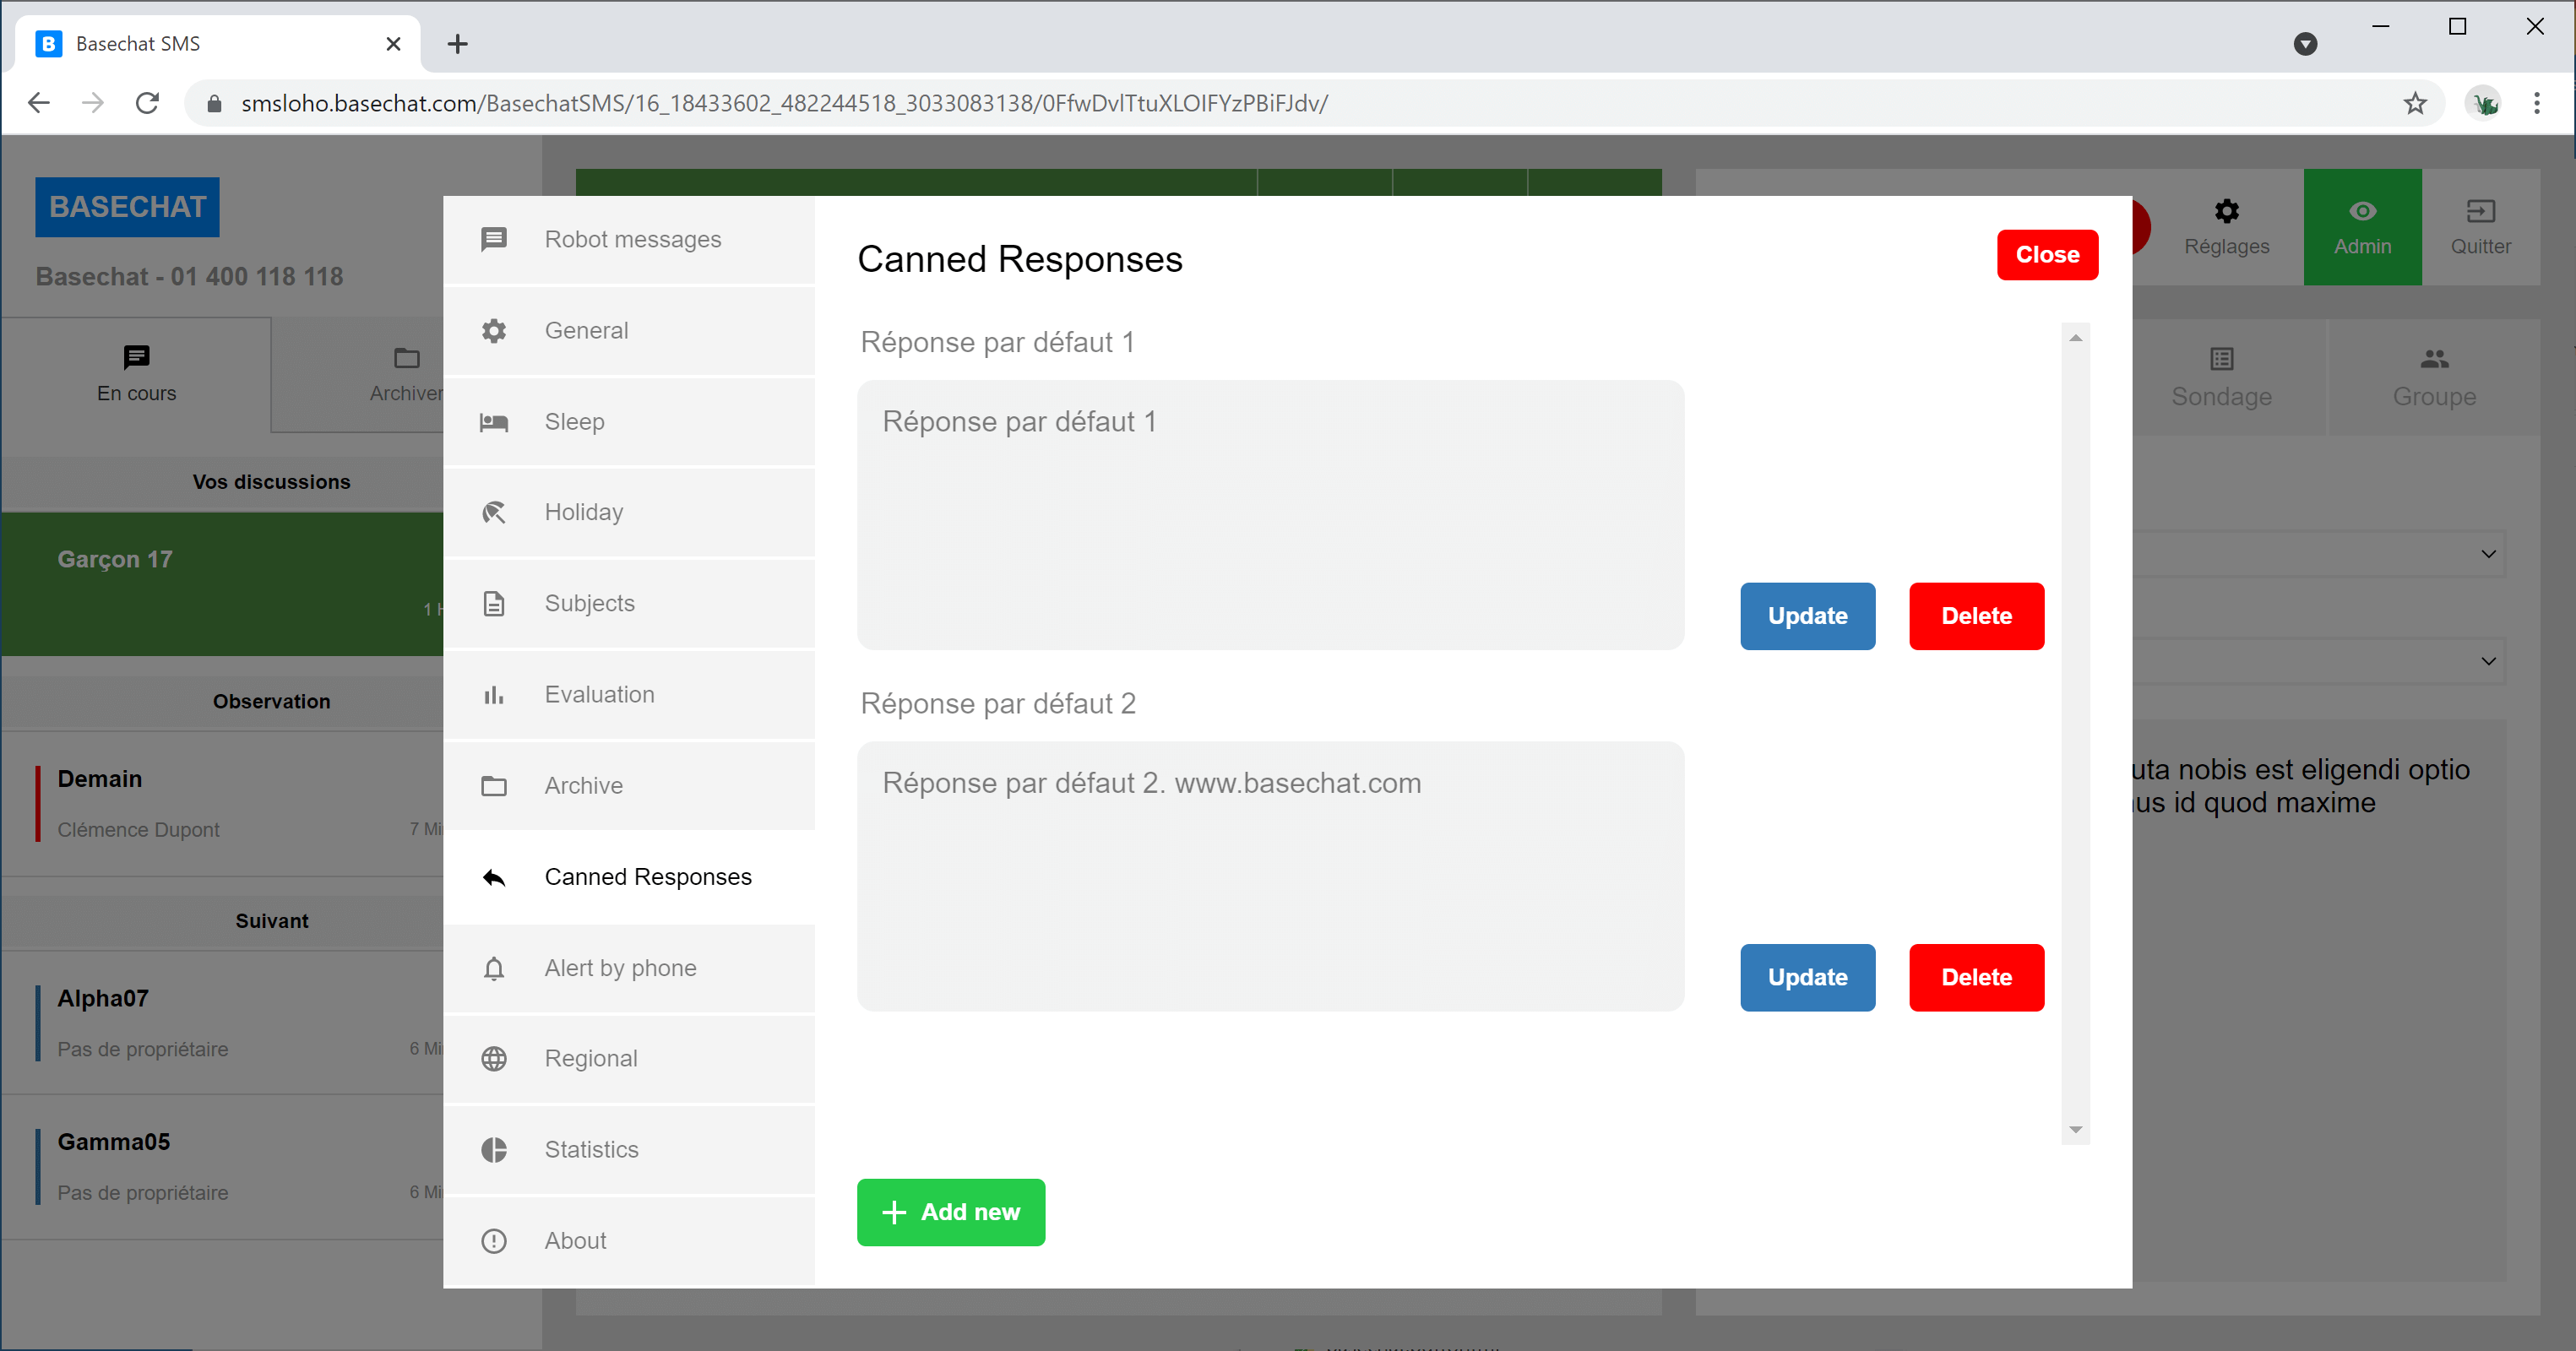Delete Réponse par défaut 2
The image size is (2576, 1351).
(x=1976, y=977)
